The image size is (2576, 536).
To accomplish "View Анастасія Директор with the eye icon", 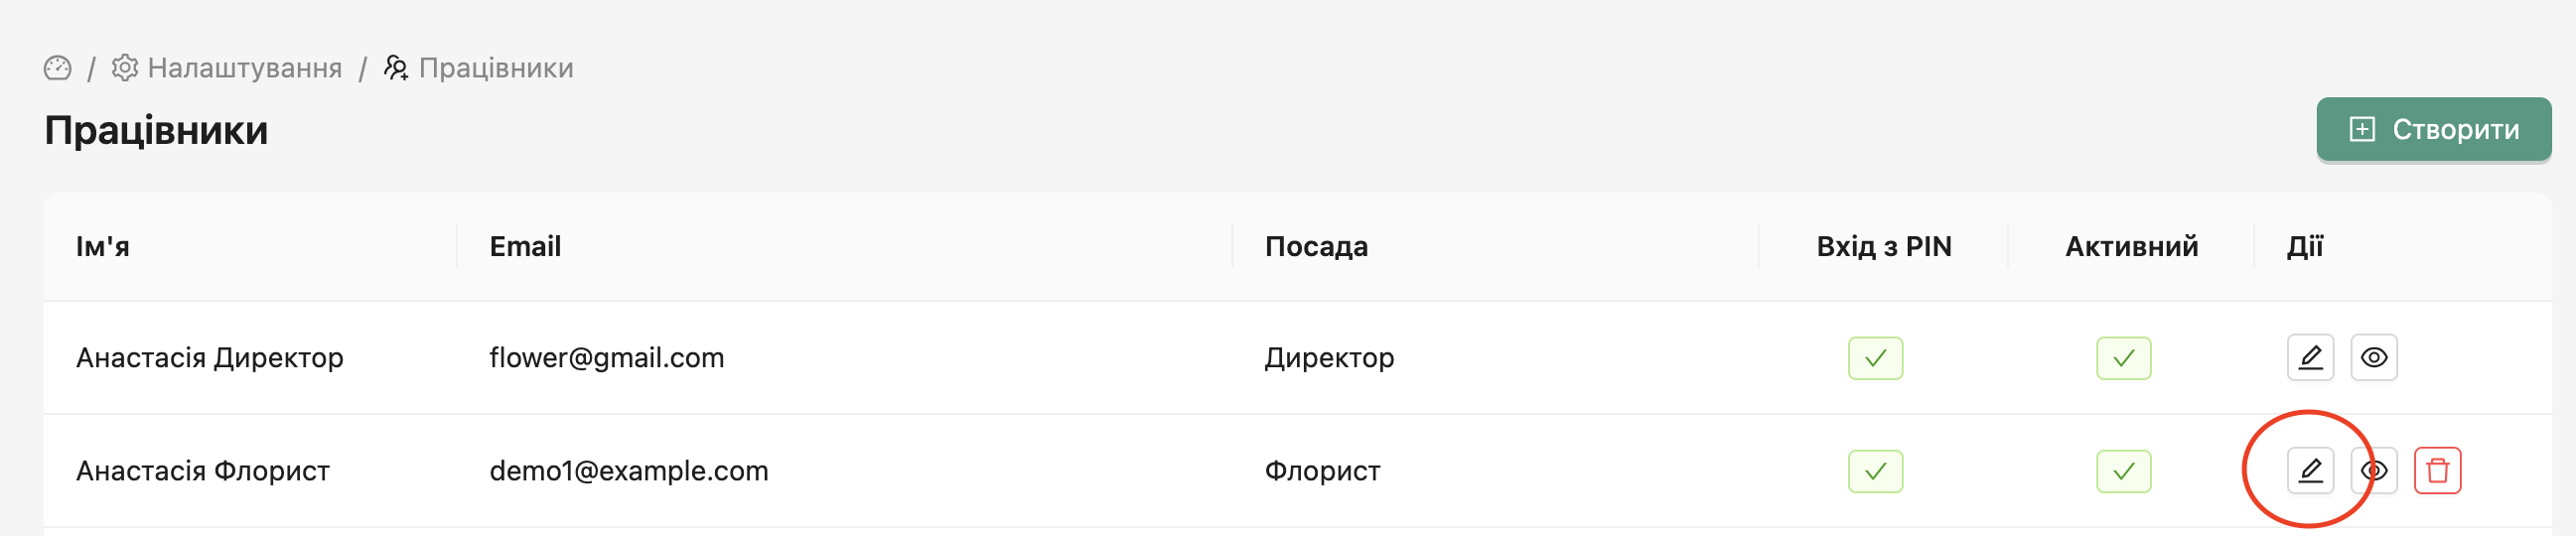I will 2373,358.
